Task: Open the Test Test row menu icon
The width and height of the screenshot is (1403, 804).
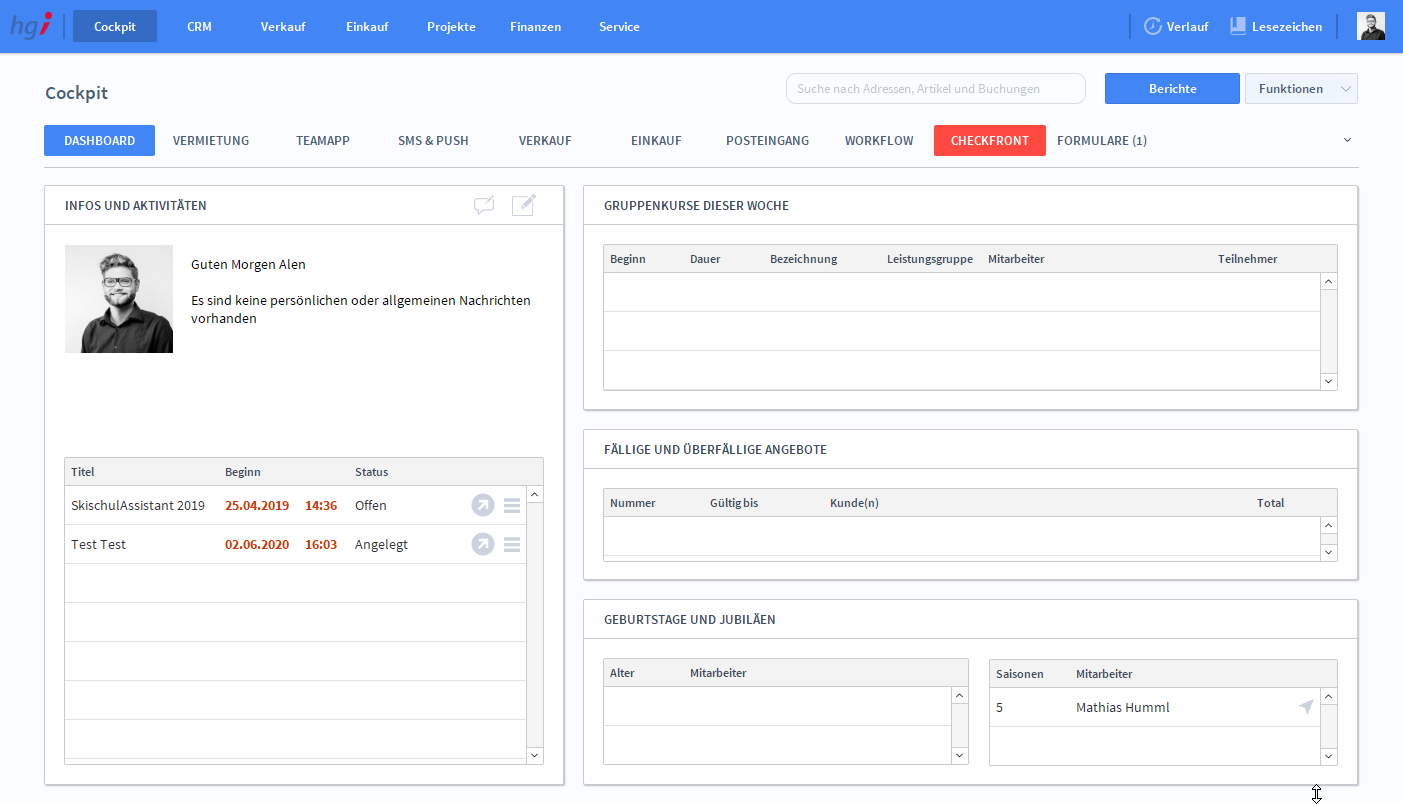Action: [512, 545]
